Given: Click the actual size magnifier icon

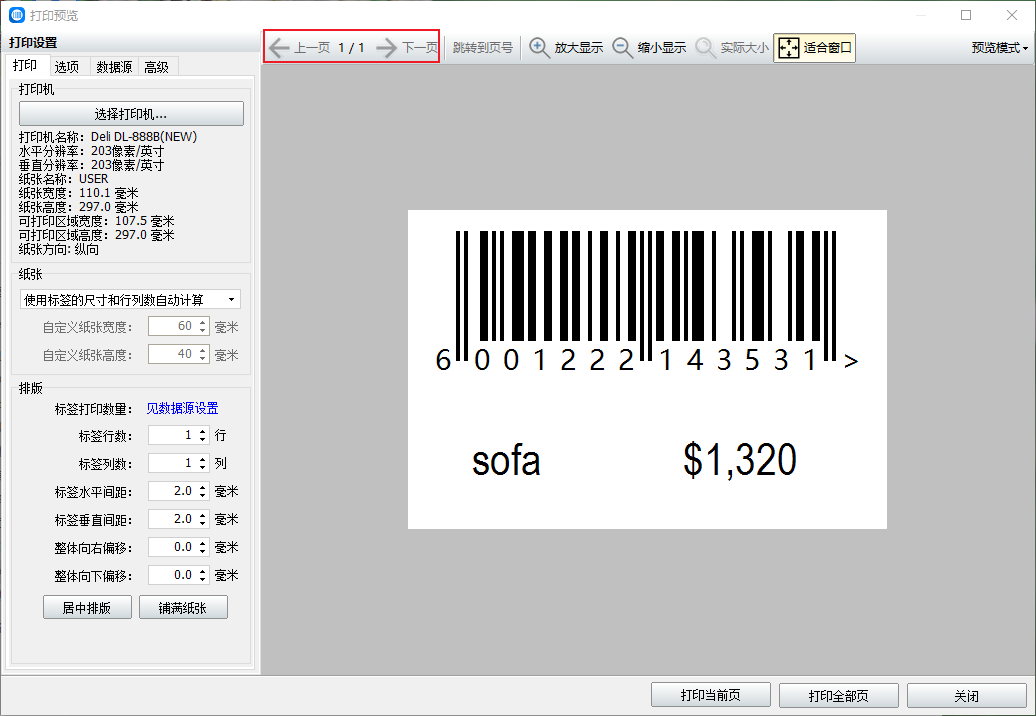Looking at the screenshot, I should pos(706,48).
